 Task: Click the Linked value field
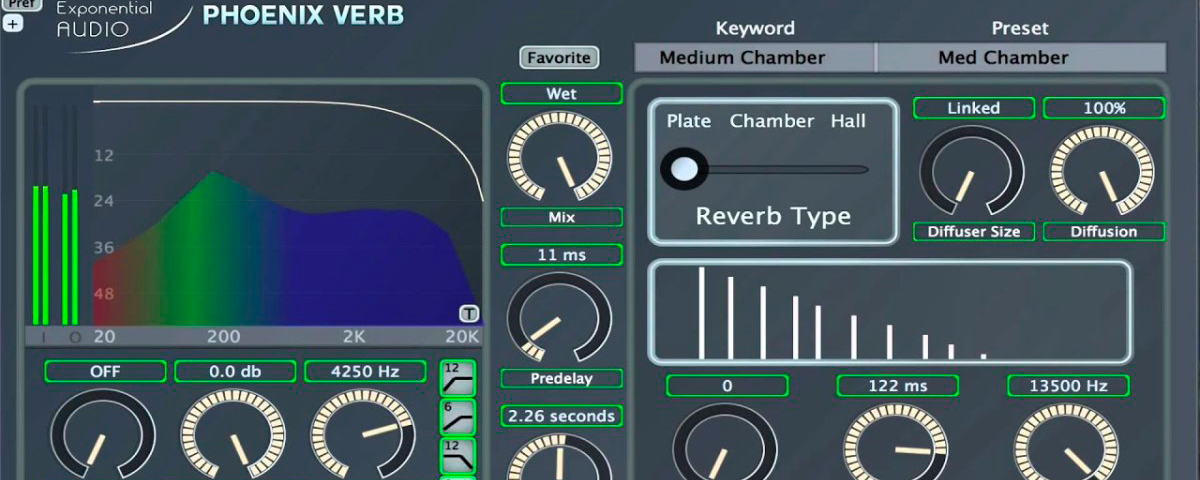pyautogui.click(x=974, y=108)
